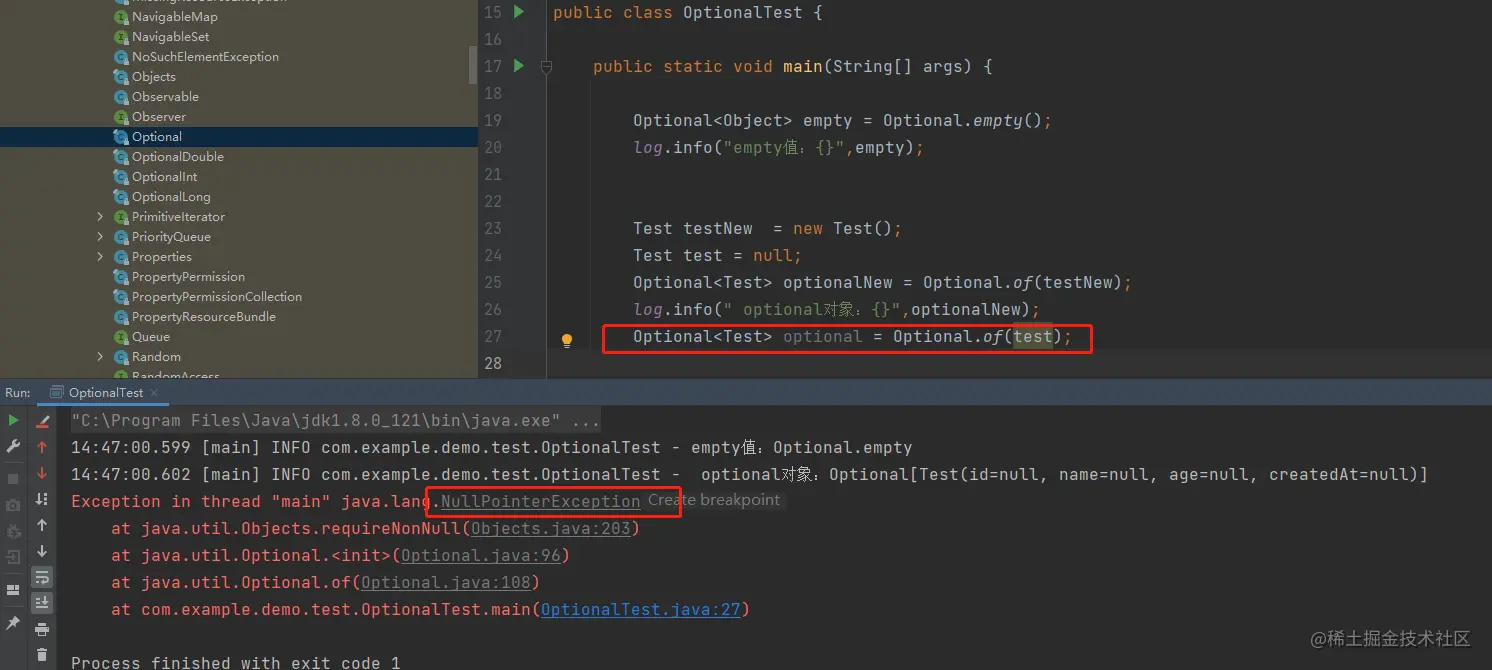Toggle scroll to end of console
This screenshot has height=670, width=1492.
coord(42,602)
